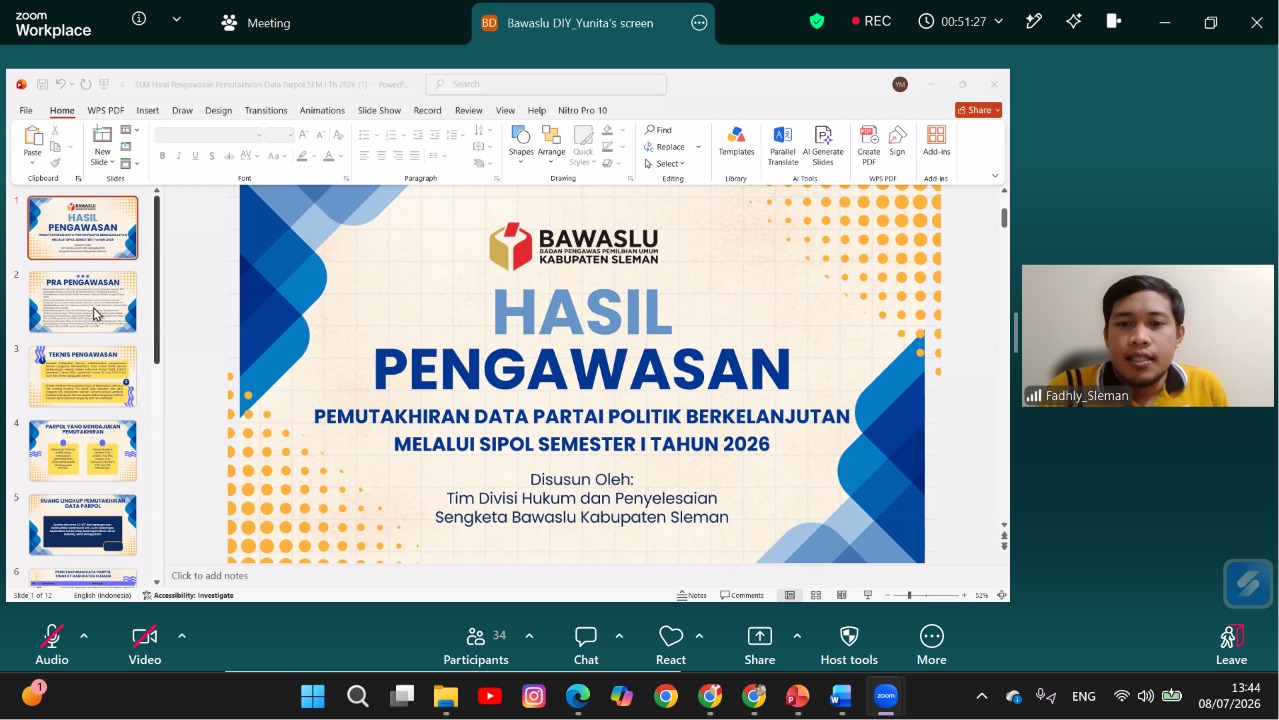This screenshot has width=1279, height=720.
Task: Open font color dropdown arrow
Action: tap(341, 156)
